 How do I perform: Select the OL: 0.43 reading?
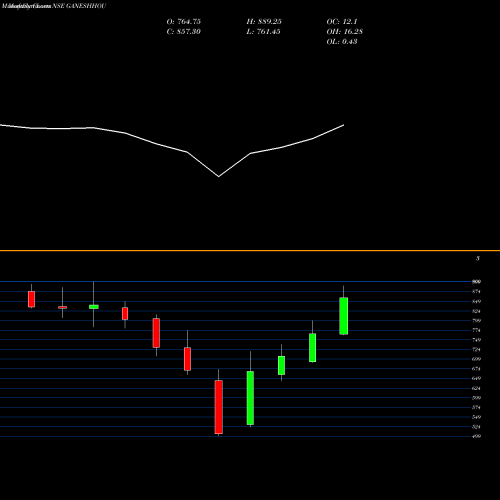(x=342, y=42)
